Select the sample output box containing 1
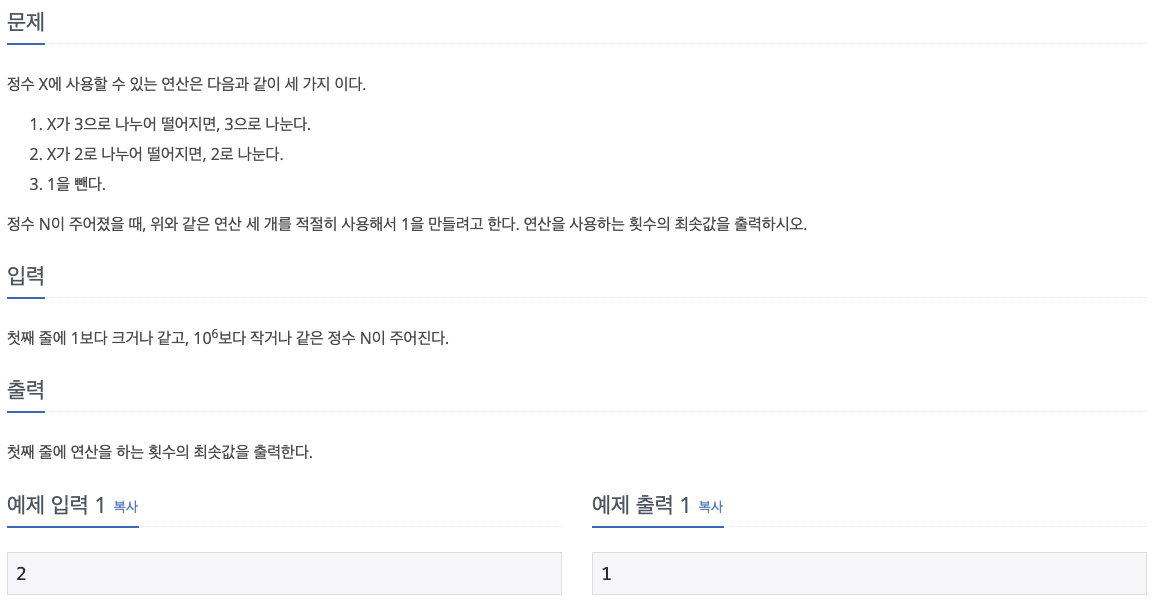Image resolution: width=1164 pixels, height=614 pixels. click(869, 573)
